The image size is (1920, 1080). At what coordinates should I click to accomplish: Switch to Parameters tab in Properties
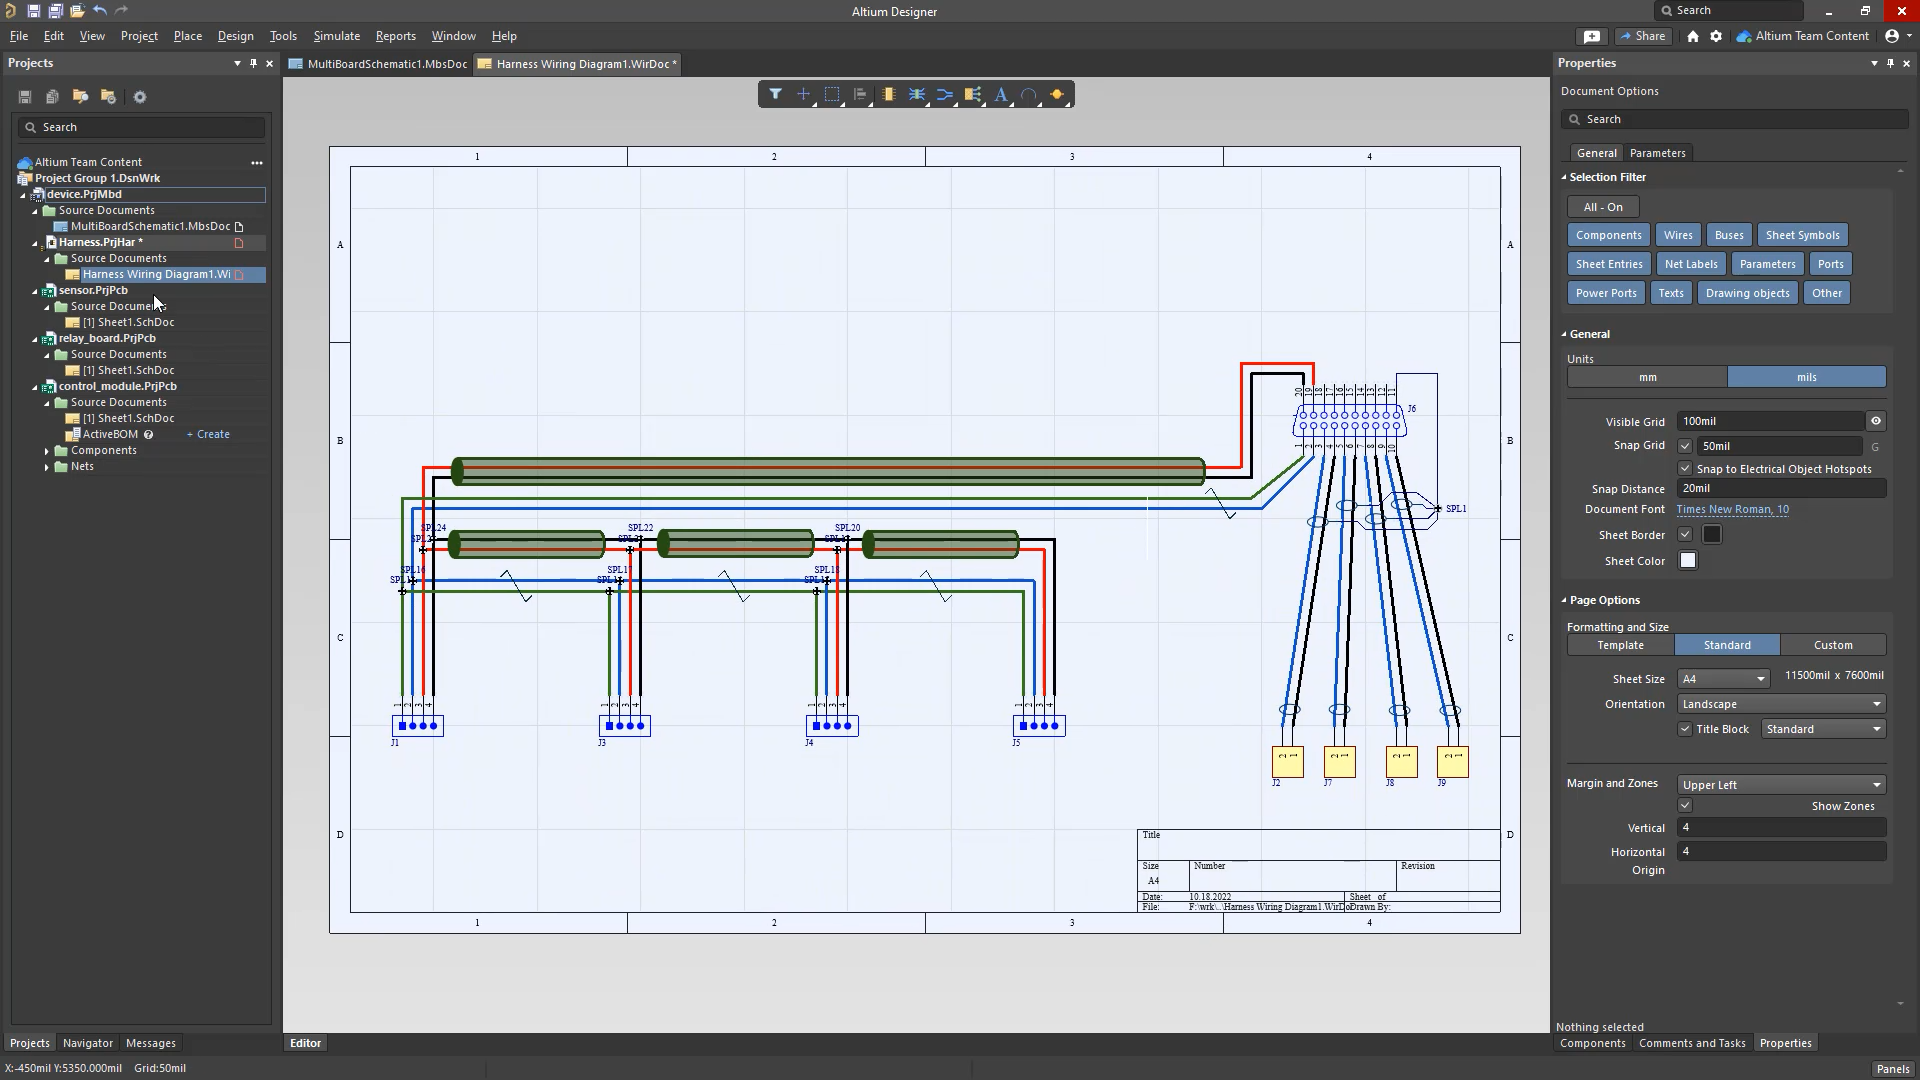[1658, 152]
